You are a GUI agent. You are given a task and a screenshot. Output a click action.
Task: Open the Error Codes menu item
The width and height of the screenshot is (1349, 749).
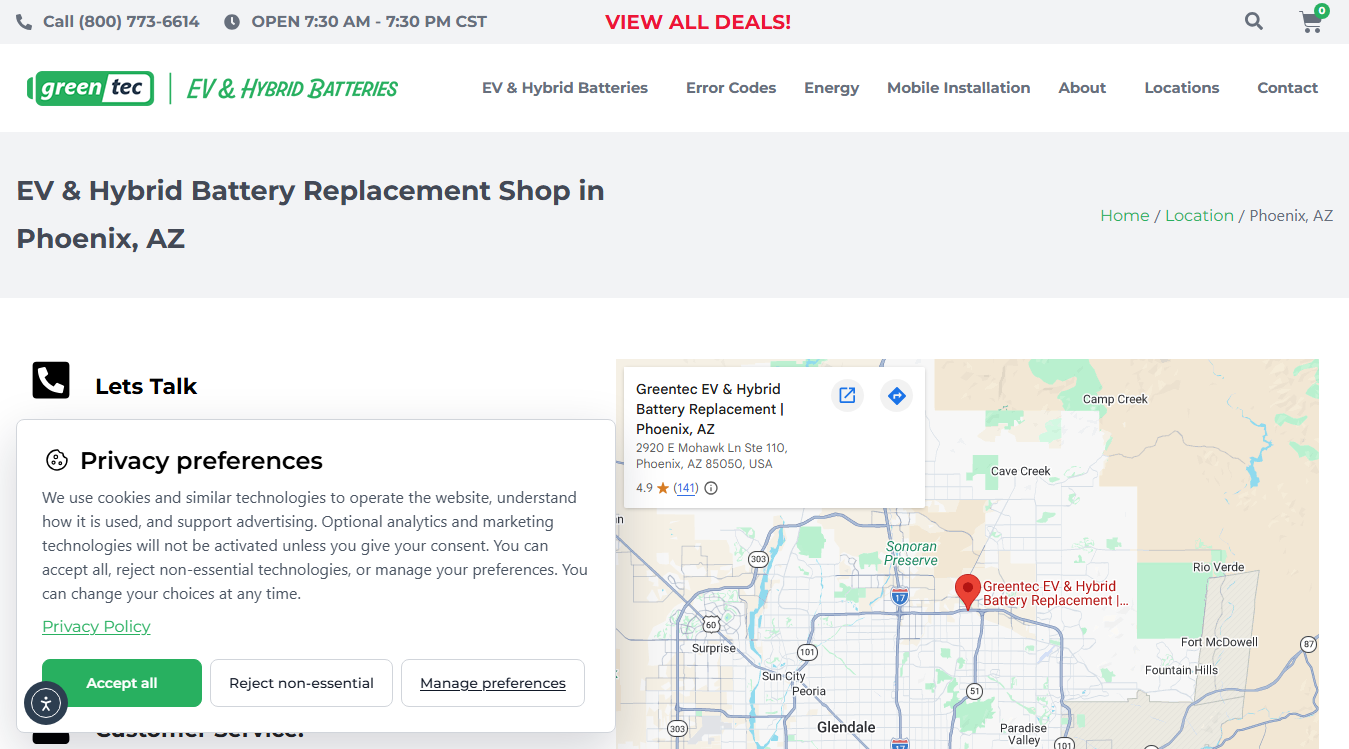point(731,88)
